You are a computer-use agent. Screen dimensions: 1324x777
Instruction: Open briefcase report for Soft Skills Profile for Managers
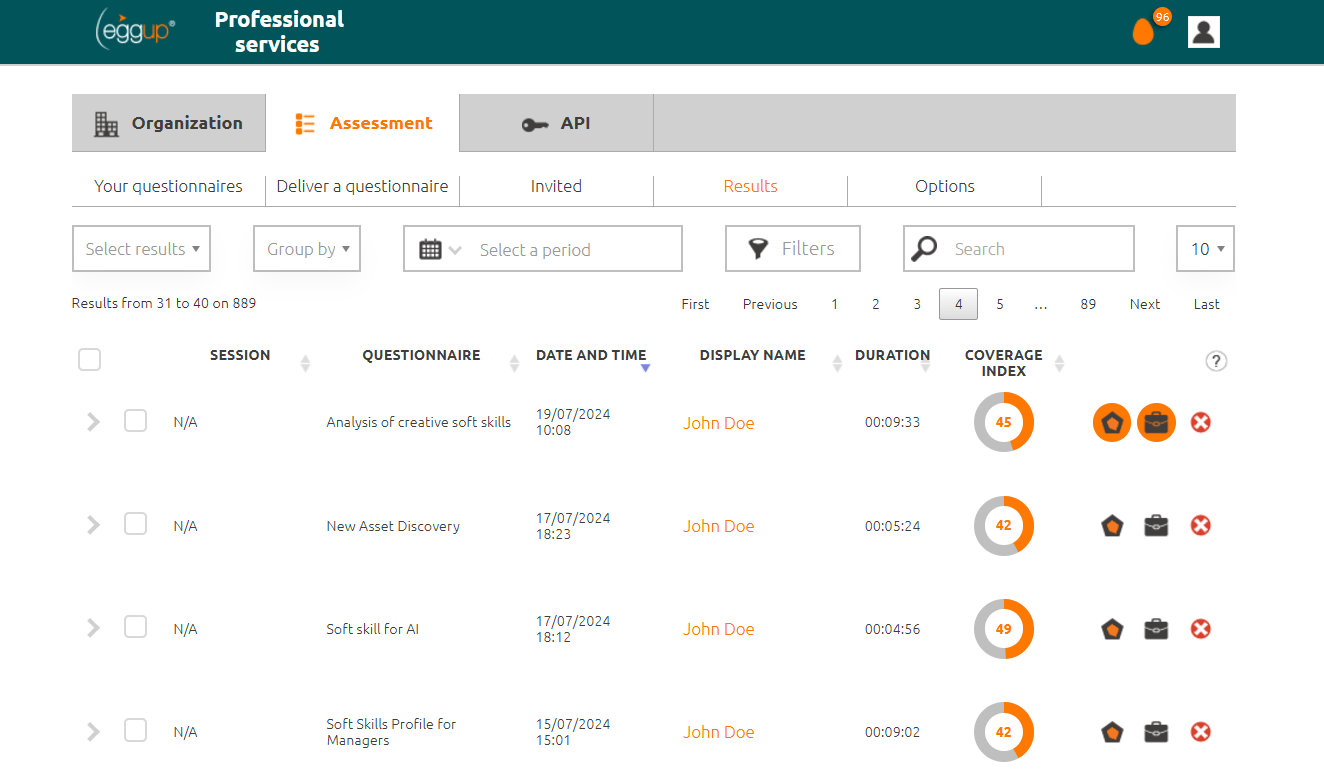coord(1156,732)
